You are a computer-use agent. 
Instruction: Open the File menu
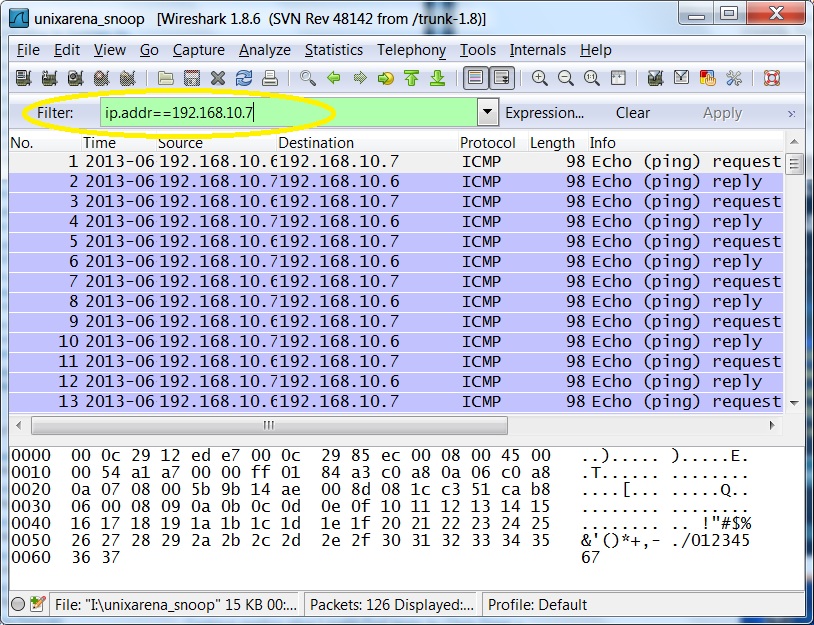(28, 50)
